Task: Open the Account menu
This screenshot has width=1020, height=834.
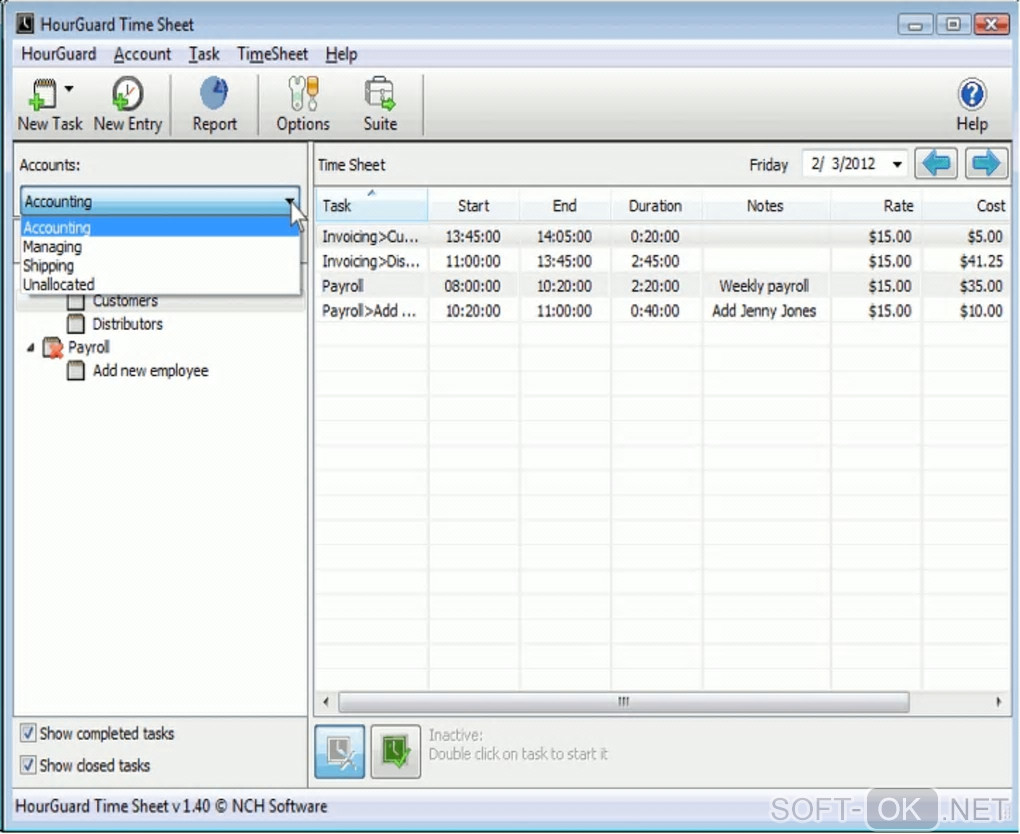Action: point(142,54)
